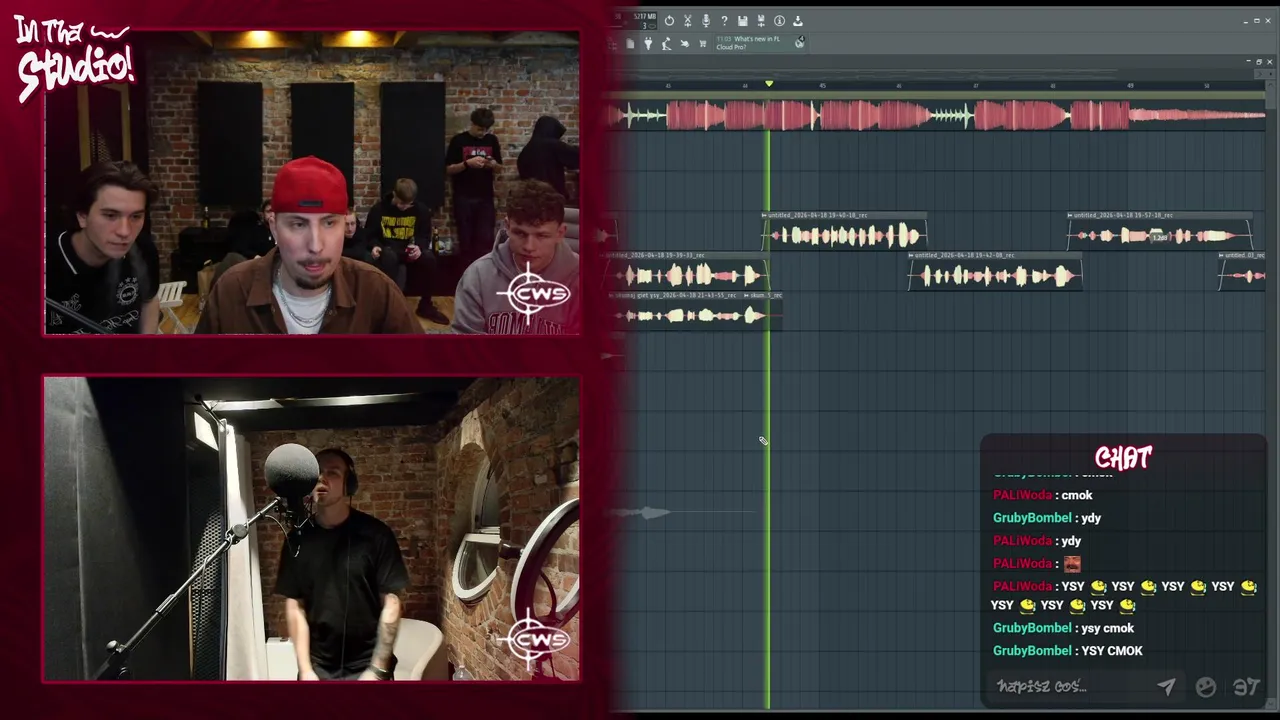
Task: Click the memory usage readout showing 5217 MB
Action: click(644, 16)
